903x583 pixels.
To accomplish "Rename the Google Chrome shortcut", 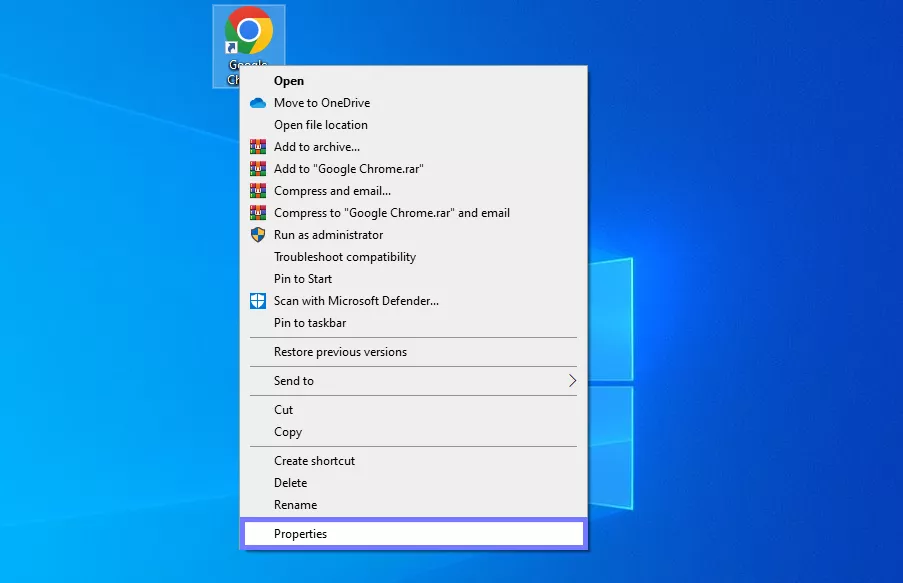I will tap(295, 504).
